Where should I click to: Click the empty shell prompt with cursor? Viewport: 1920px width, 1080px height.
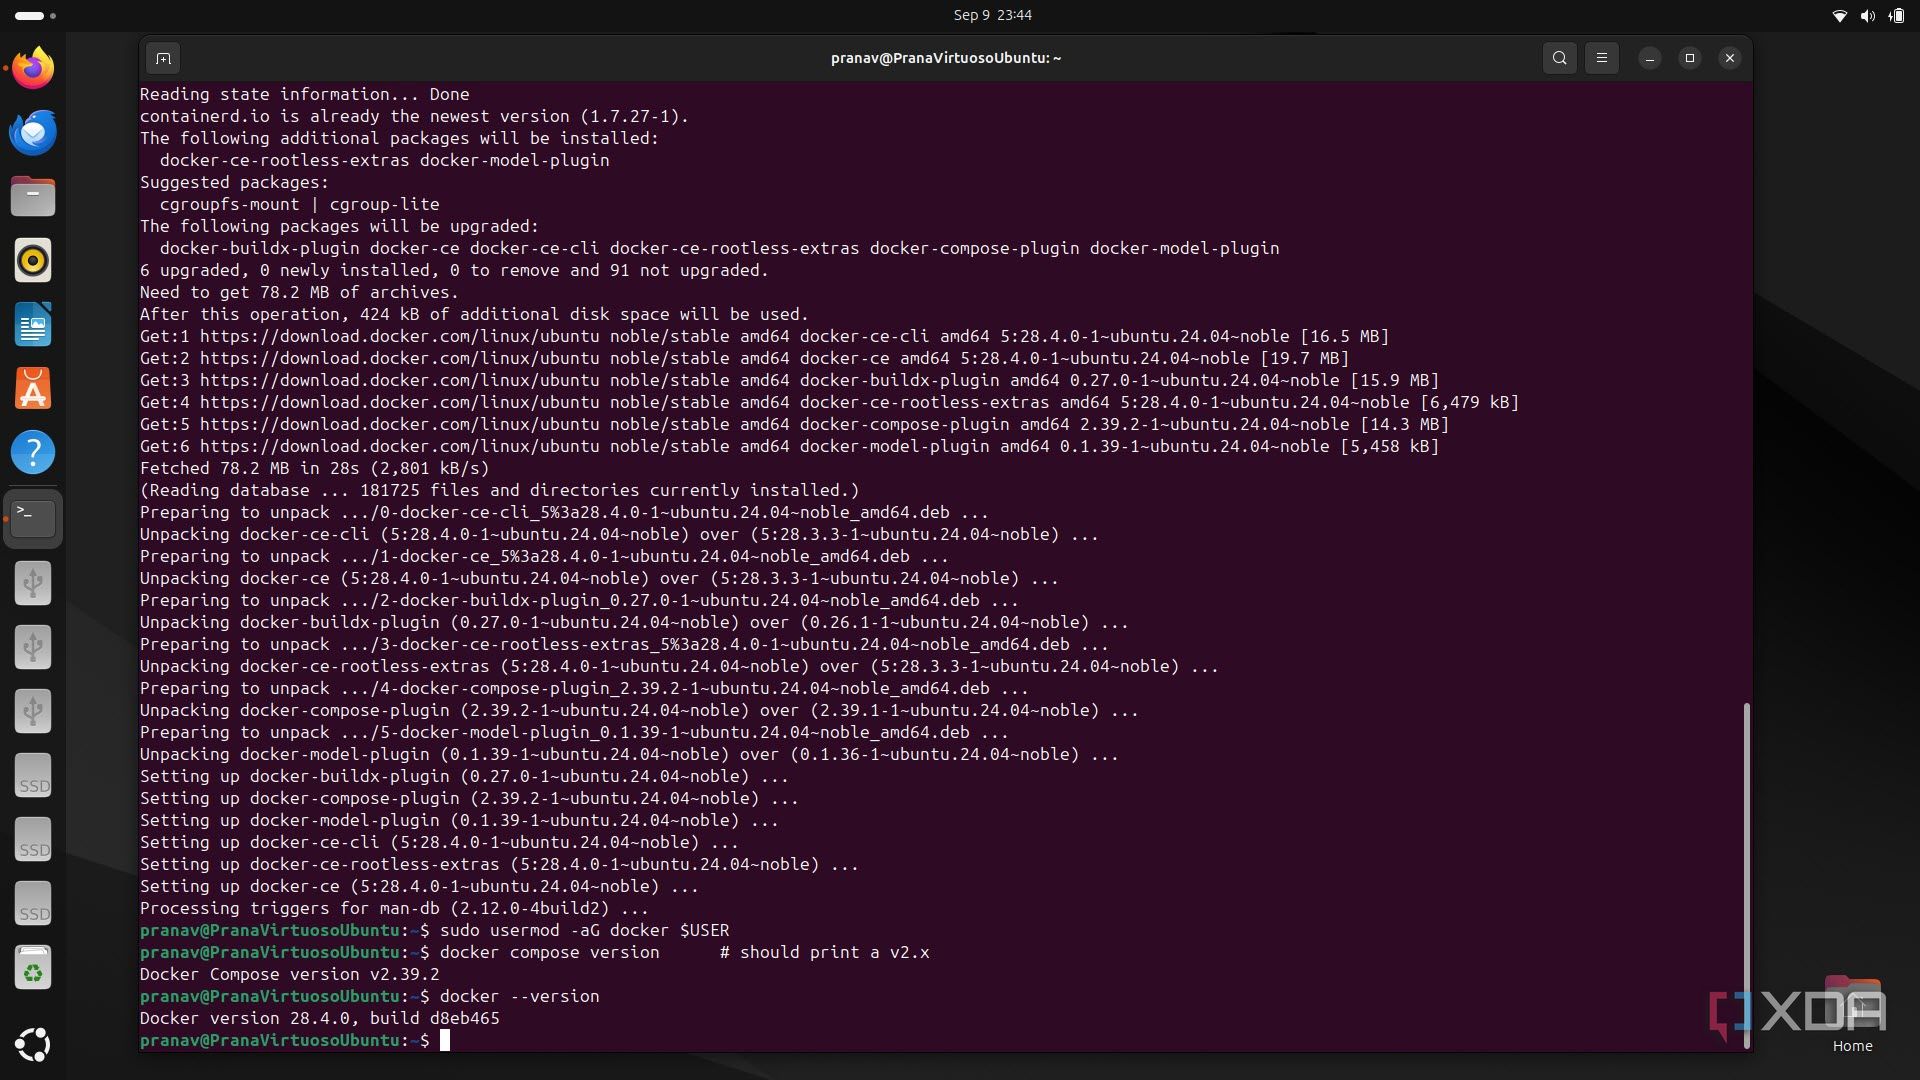click(x=295, y=1040)
